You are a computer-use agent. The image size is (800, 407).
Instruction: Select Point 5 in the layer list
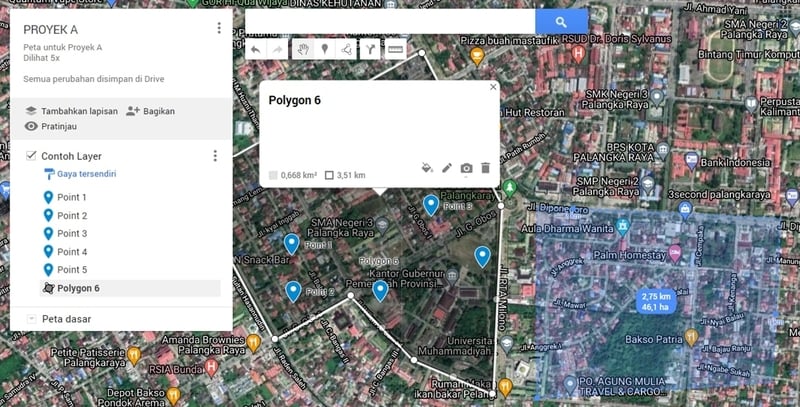tap(130, 269)
